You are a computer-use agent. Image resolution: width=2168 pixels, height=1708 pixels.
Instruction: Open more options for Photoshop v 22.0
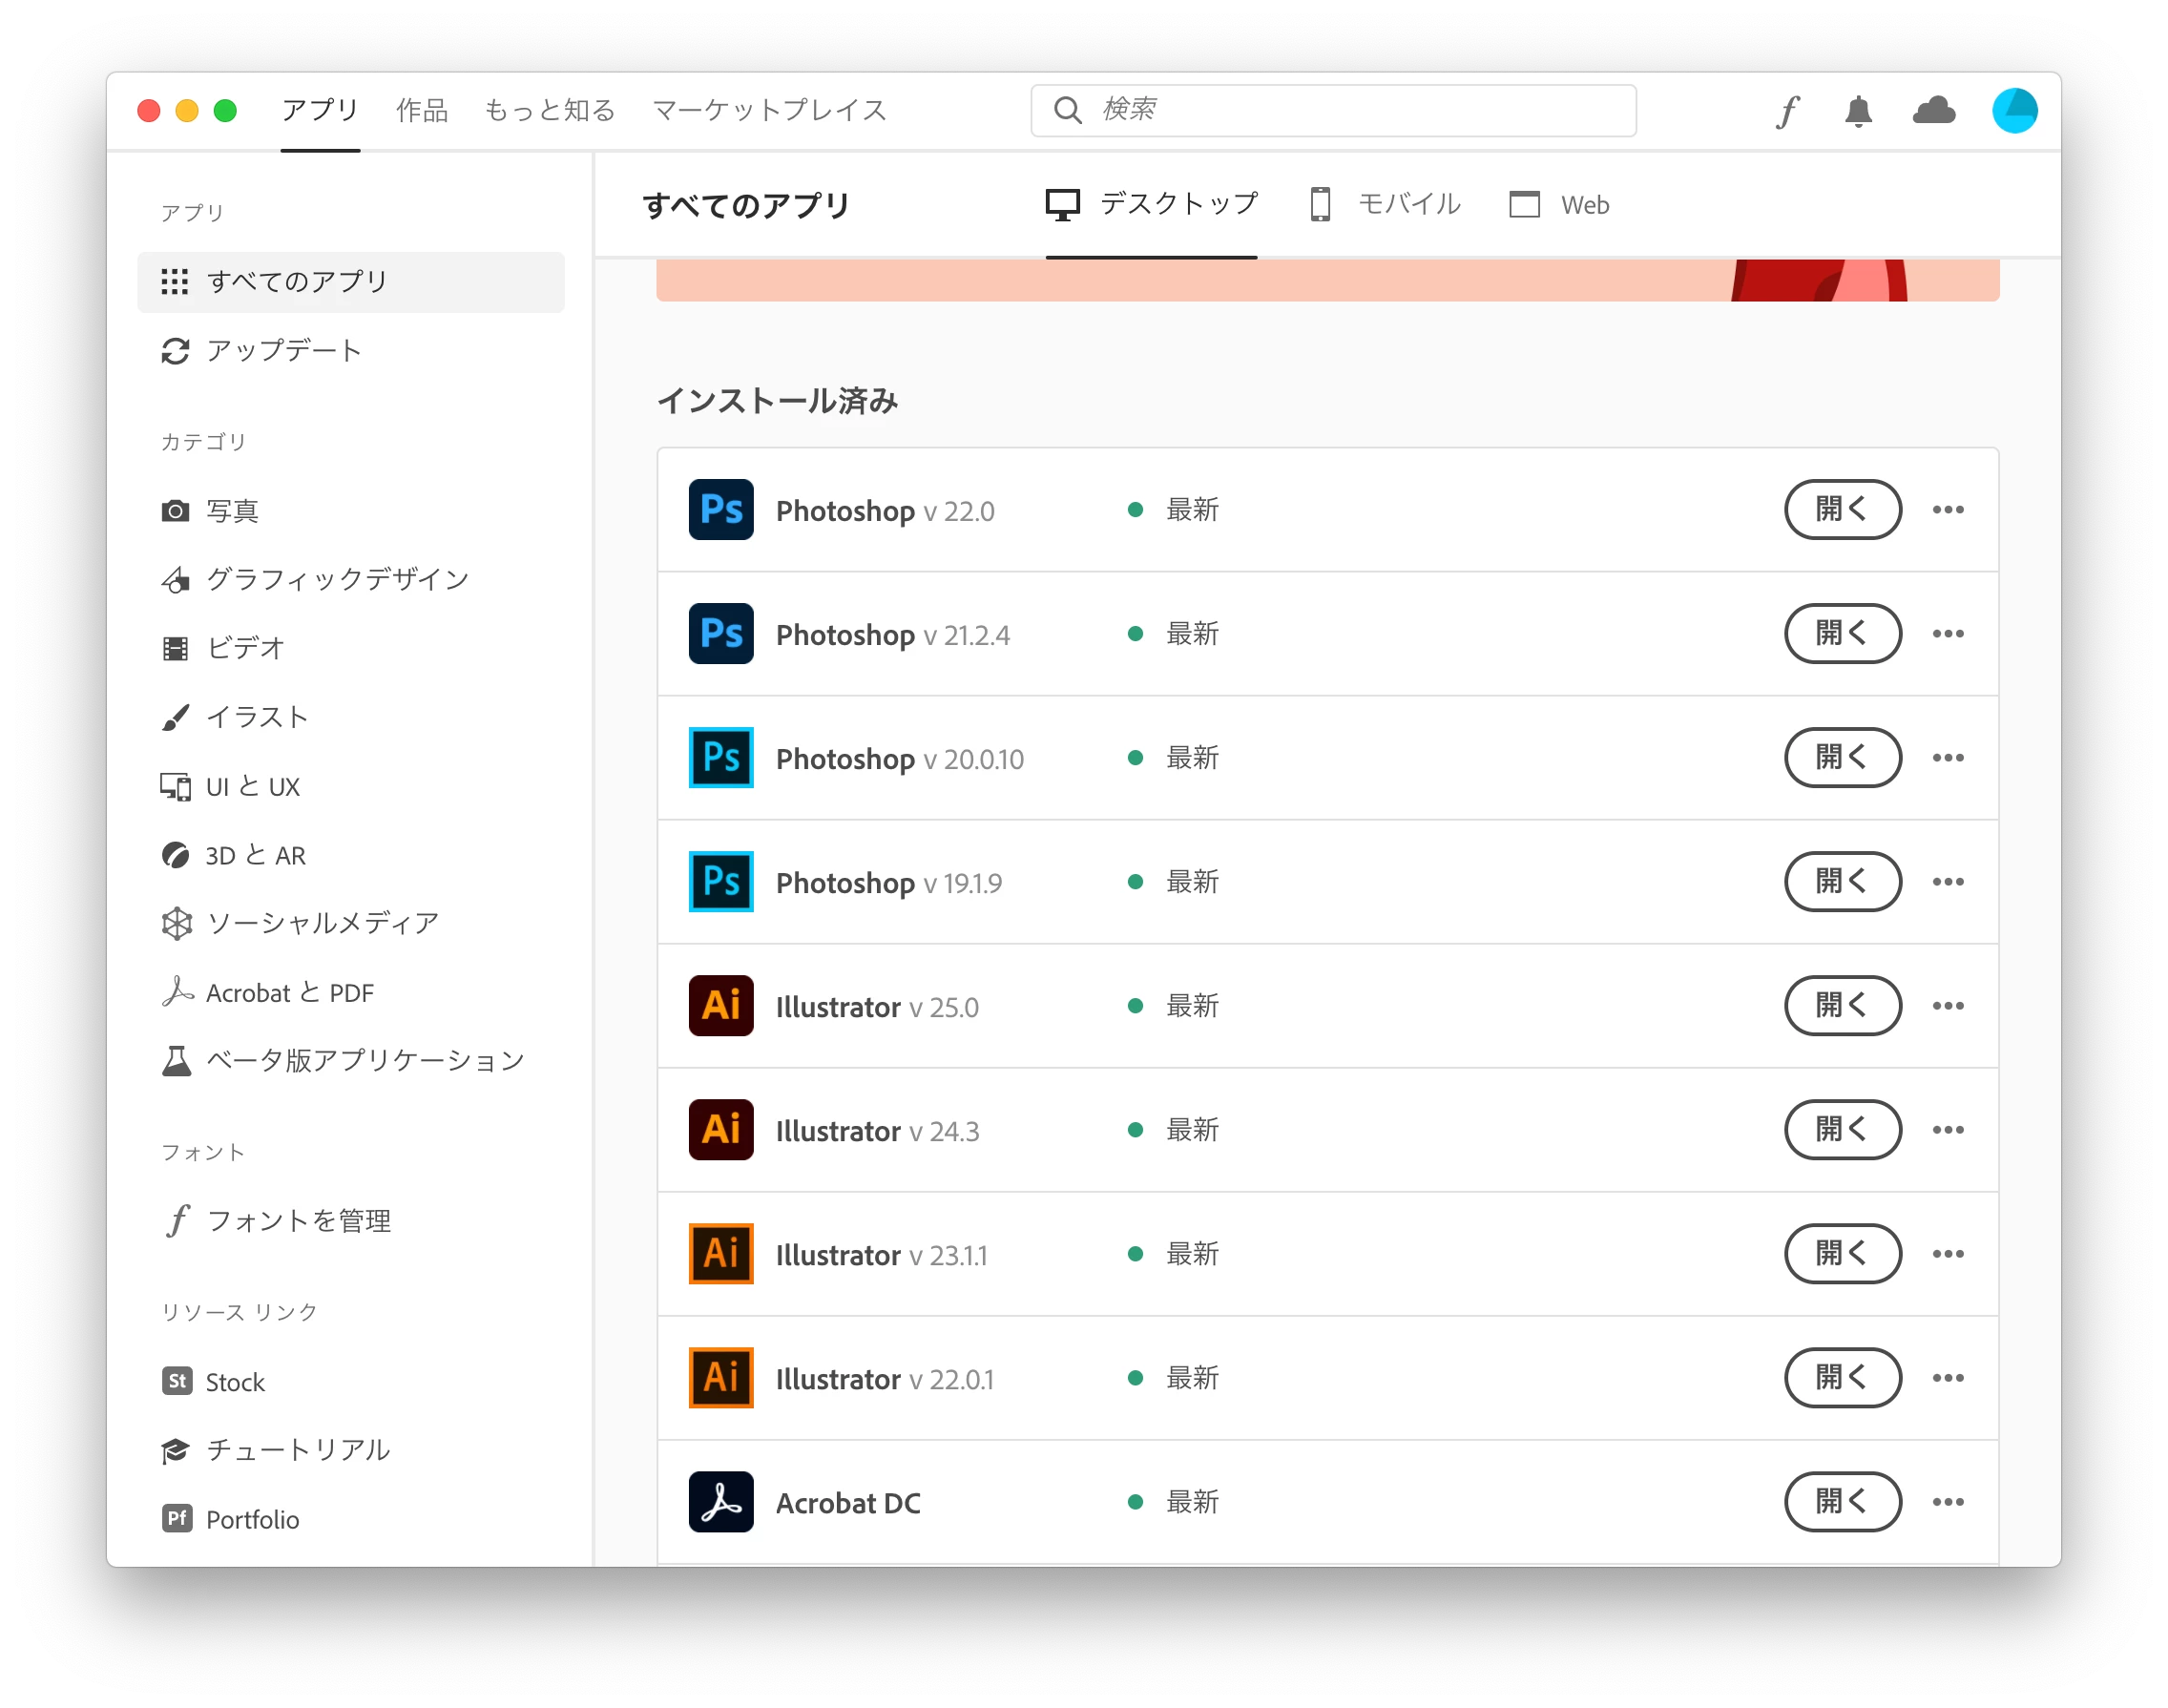point(1948,510)
